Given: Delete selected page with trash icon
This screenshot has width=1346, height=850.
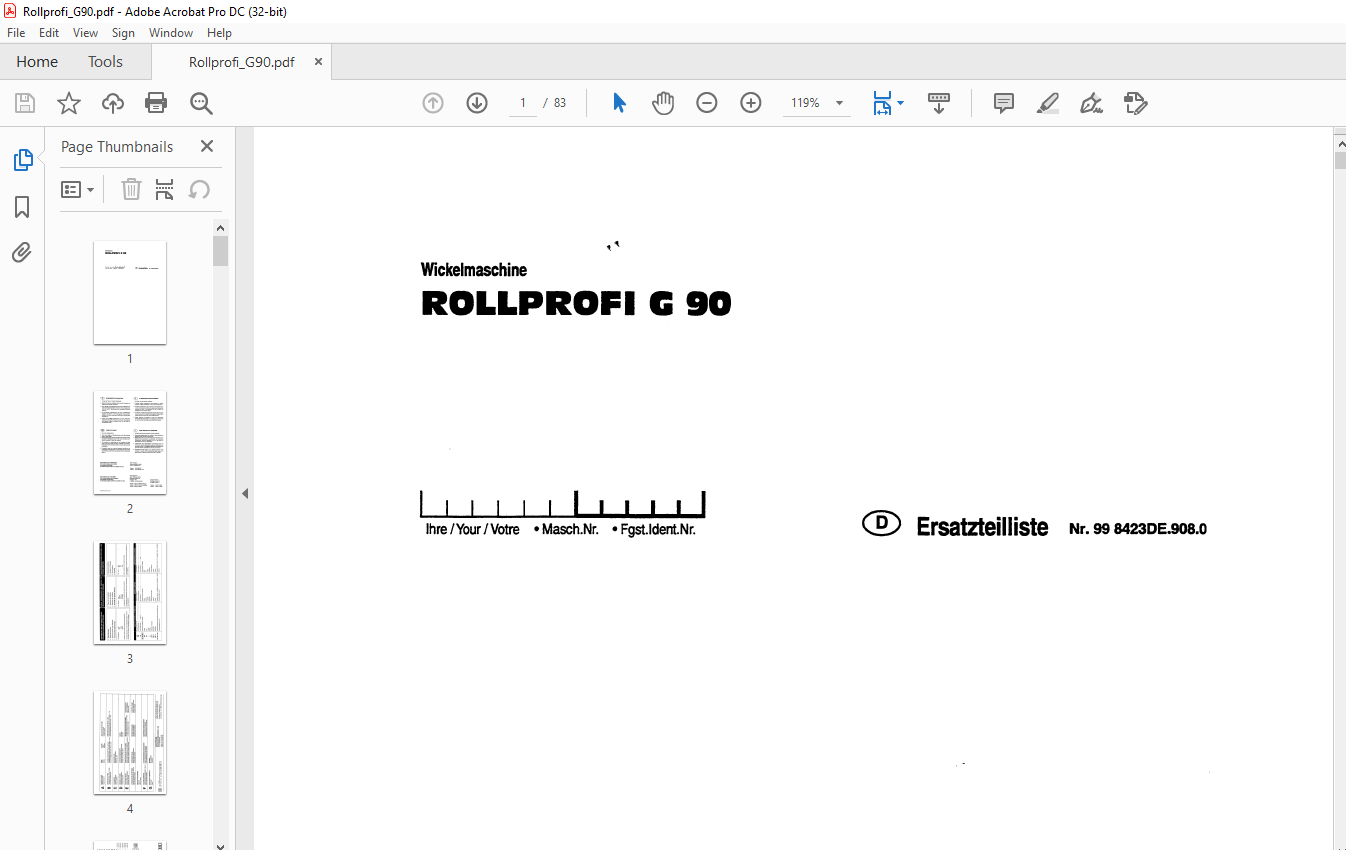Looking at the screenshot, I should point(131,189).
